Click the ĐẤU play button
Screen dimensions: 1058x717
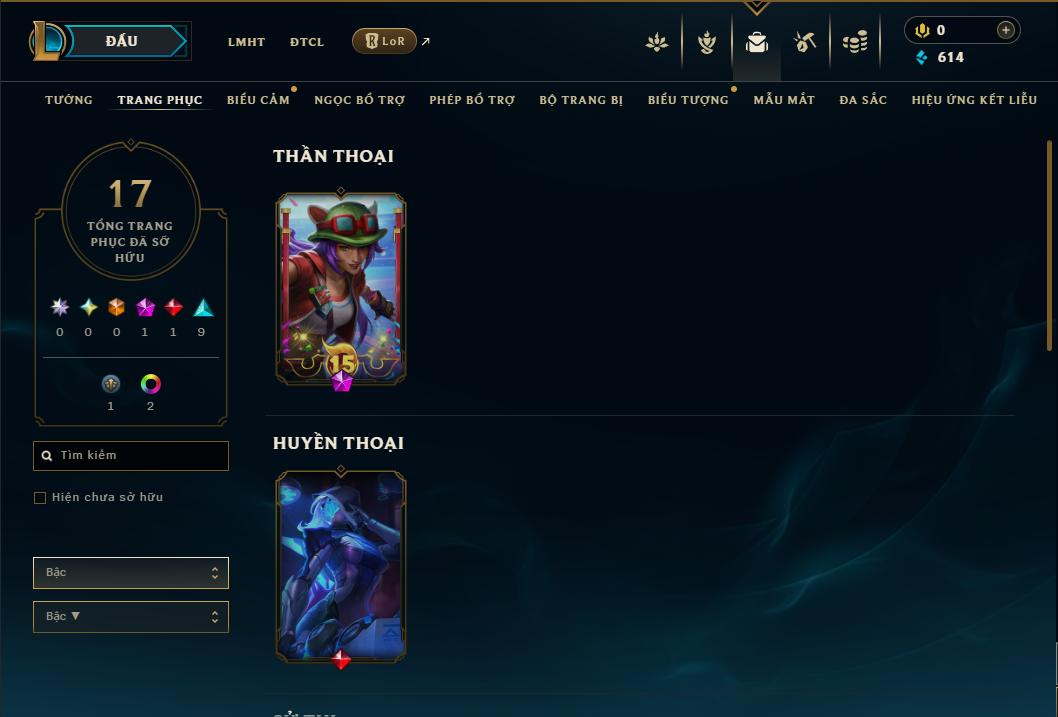click(121, 41)
